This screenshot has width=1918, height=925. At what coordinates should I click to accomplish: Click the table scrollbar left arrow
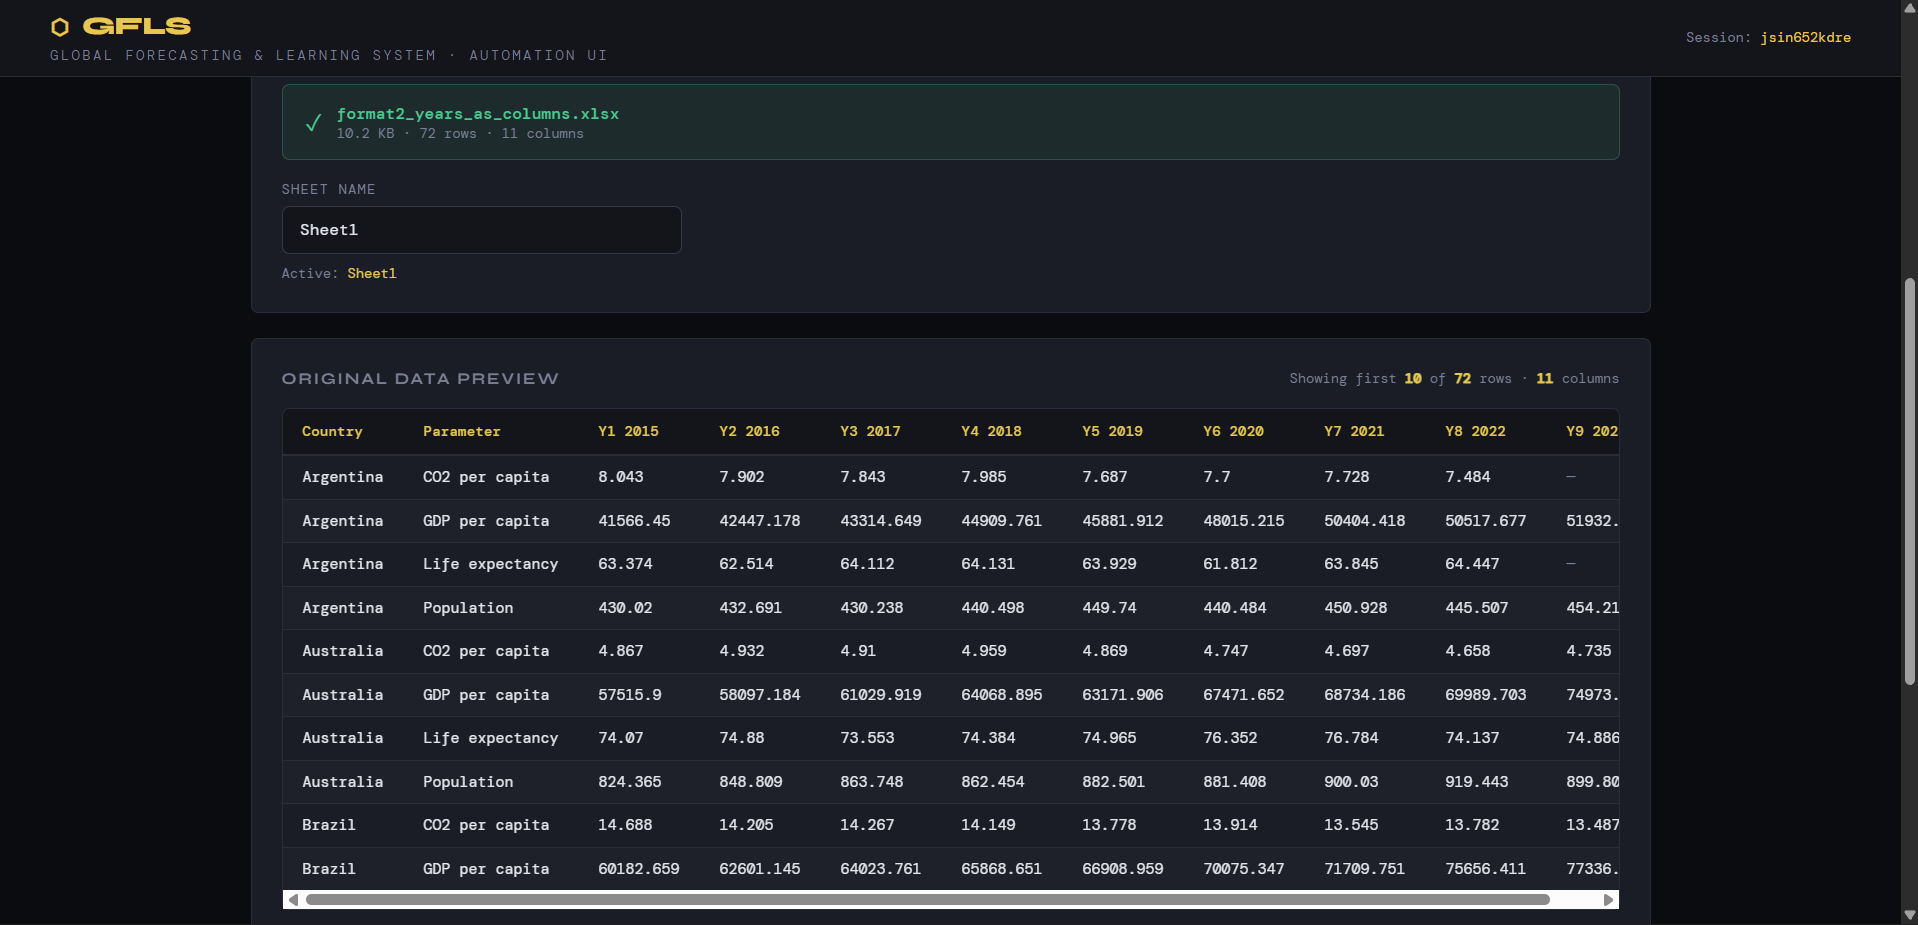(293, 900)
